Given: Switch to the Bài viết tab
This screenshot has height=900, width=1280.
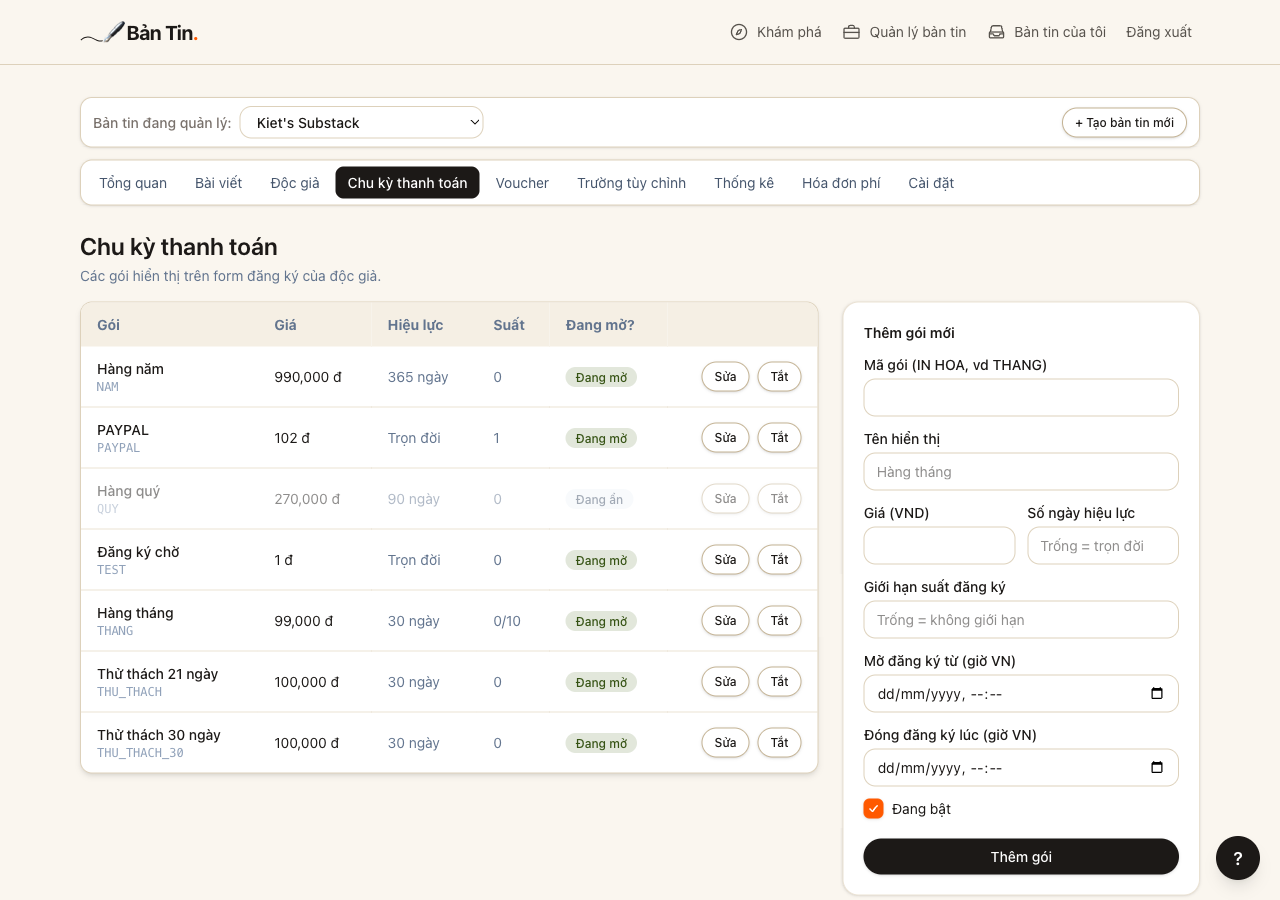Looking at the screenshot, I should point(219,183).
